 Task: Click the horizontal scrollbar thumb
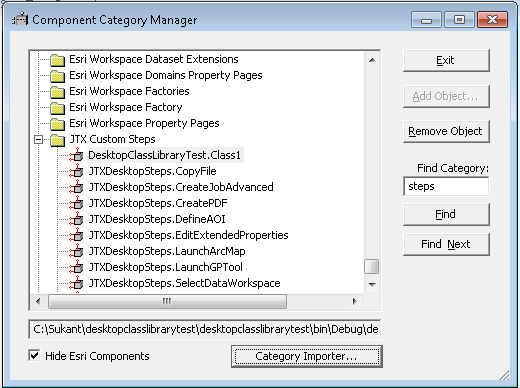click(x=167, y=302)
